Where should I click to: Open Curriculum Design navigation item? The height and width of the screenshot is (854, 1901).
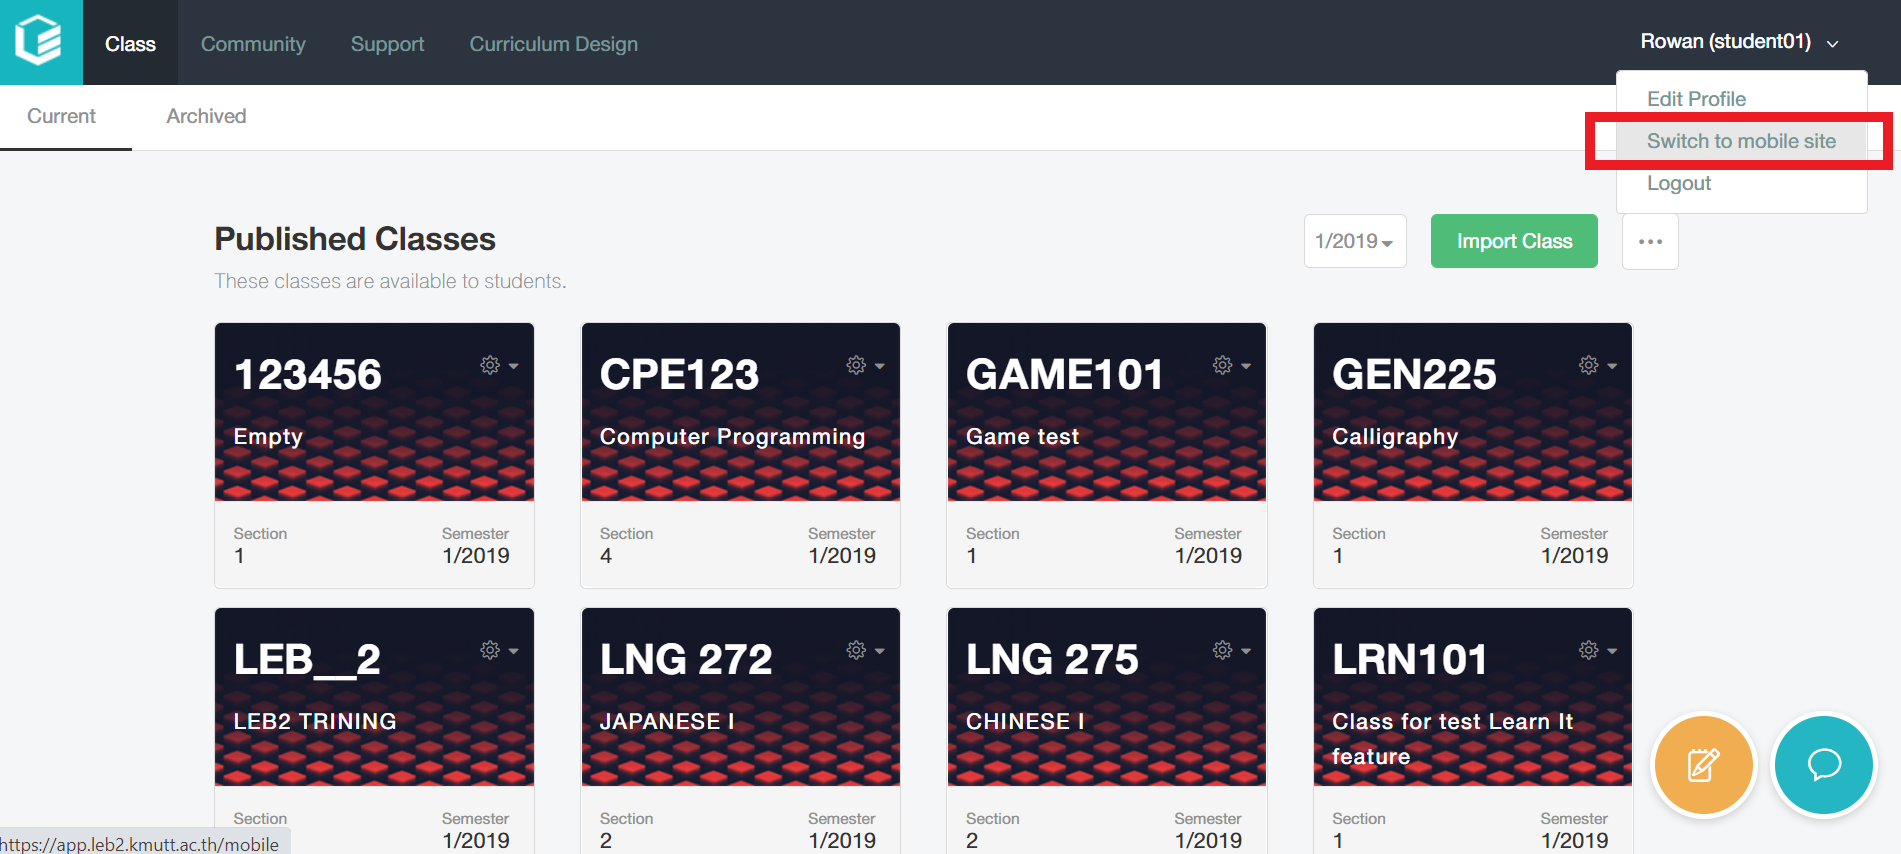[x=553, y=44]
